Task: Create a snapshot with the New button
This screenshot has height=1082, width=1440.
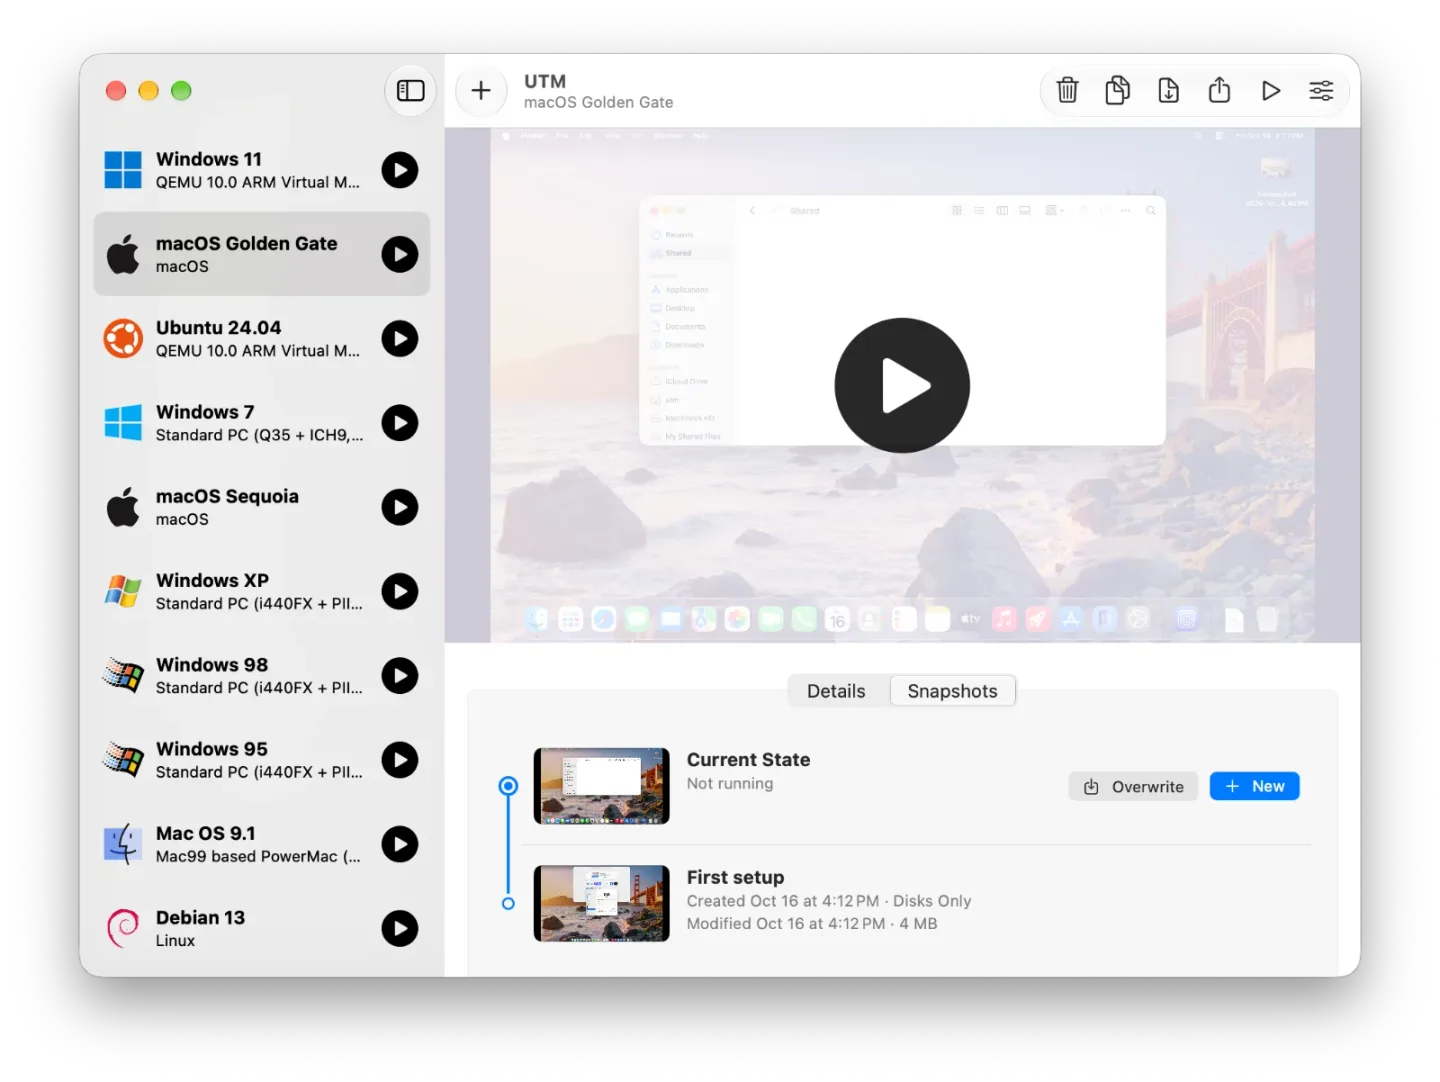Action: click(1254, 787)
